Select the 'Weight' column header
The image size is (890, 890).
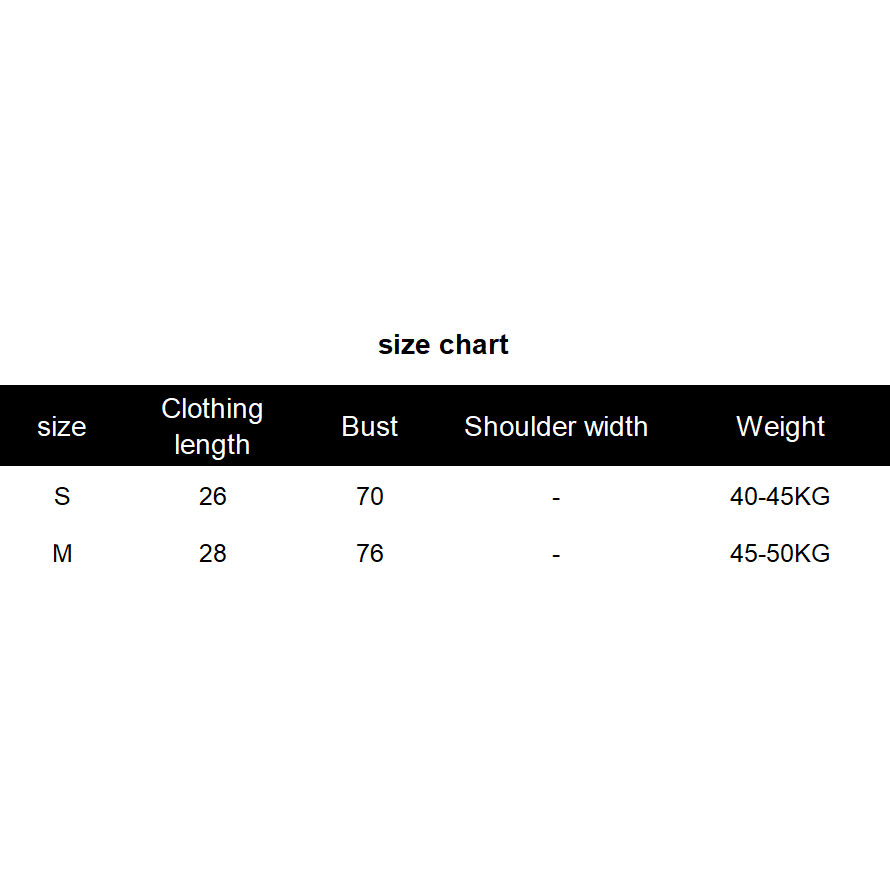[x=780, y=427]
